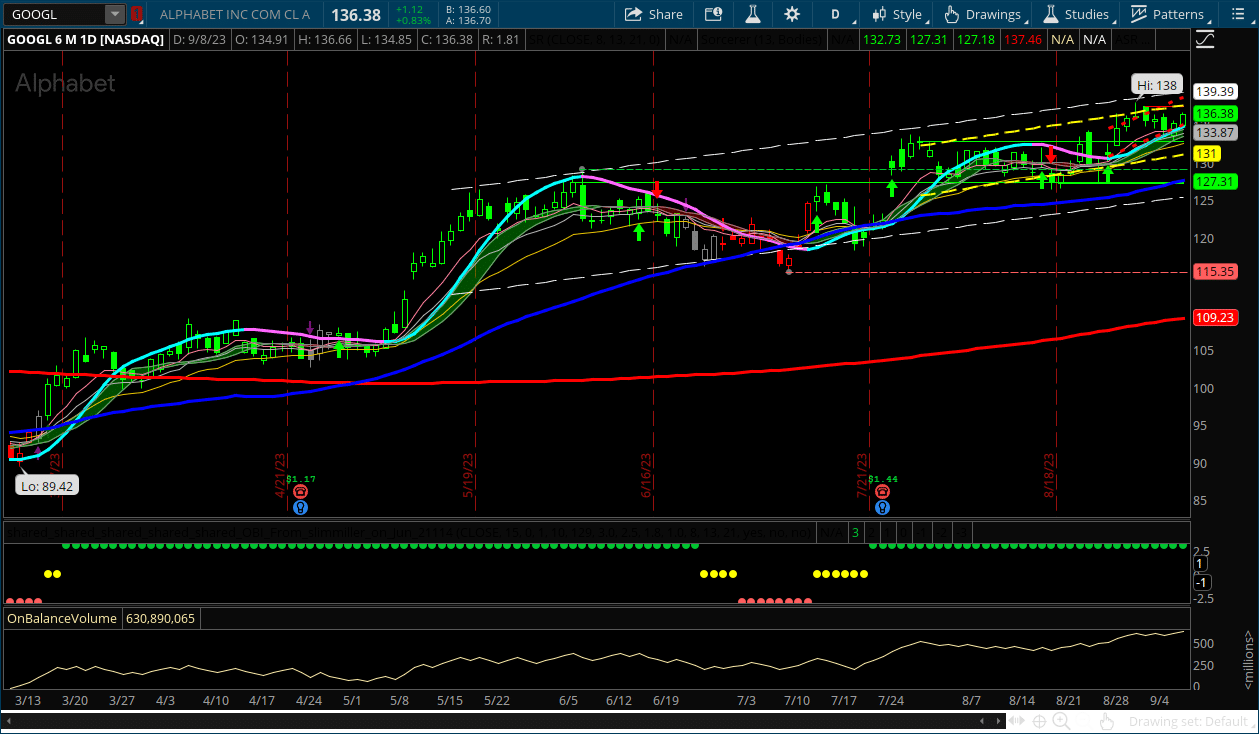Click the Lo: 89.42 price bubble

point(48,486)
